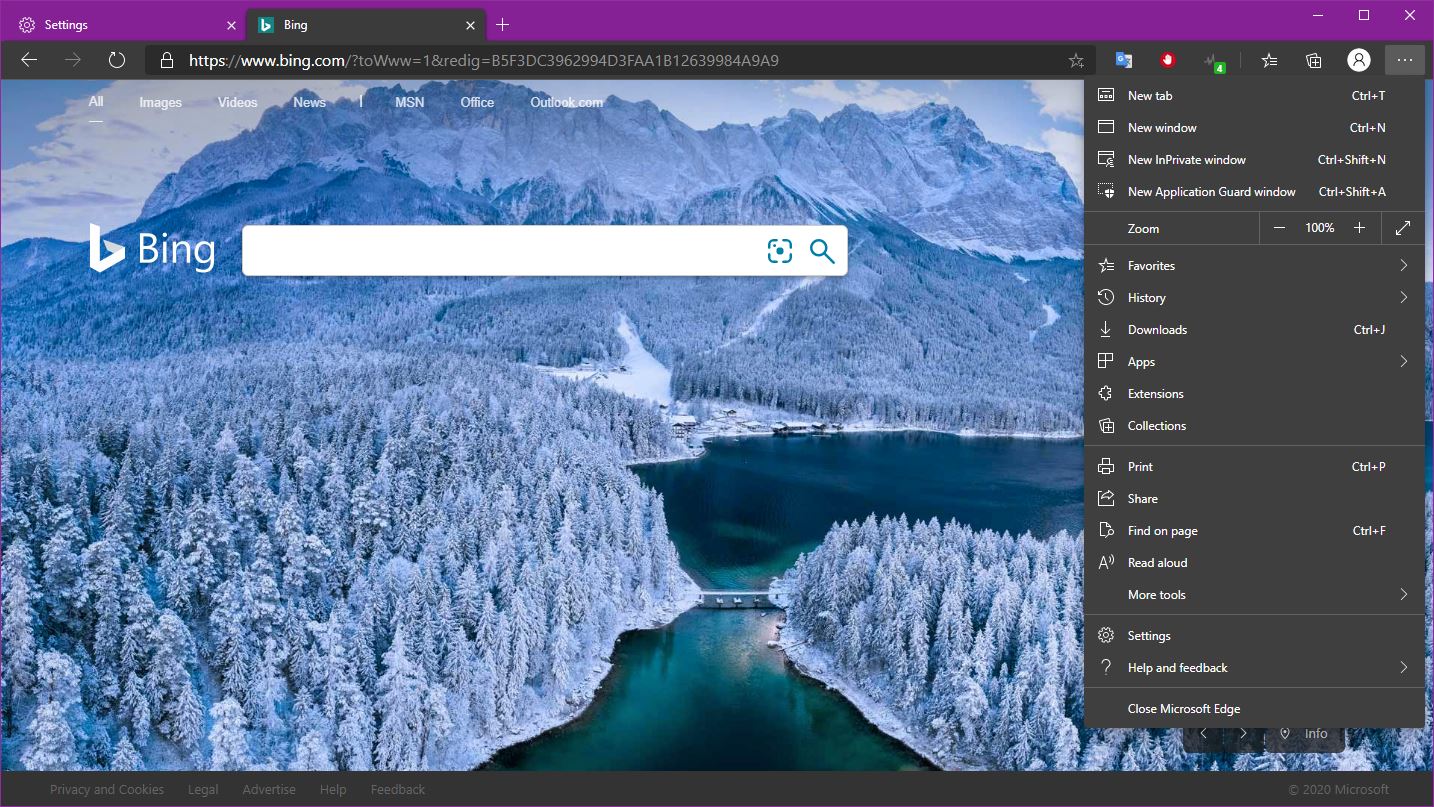Screen dimensions: 1434x807
Task: Open the translate extension icon
Action: (x=1124, y=60)
